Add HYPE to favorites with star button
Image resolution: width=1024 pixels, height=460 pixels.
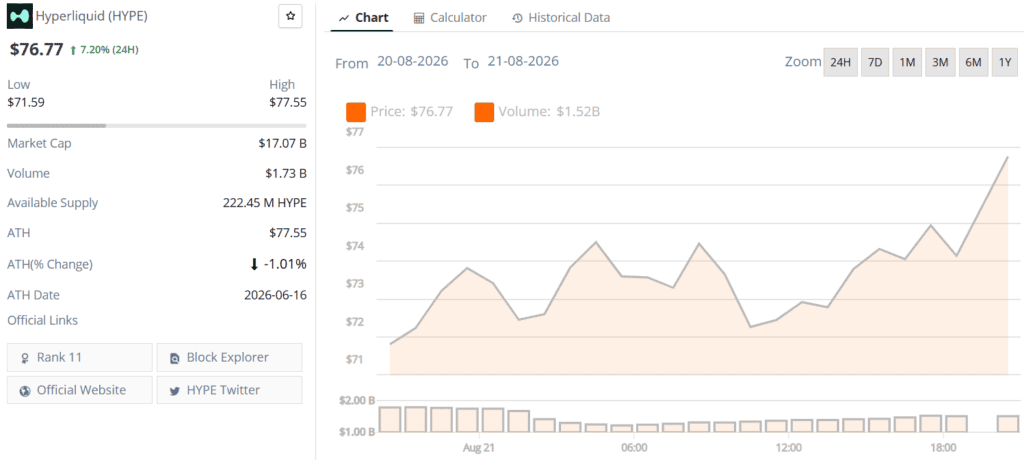pyautogui.click(x=290, y=16)
